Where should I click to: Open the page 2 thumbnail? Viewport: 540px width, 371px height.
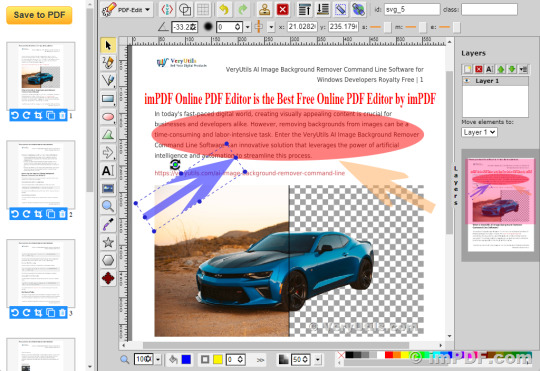41,174
